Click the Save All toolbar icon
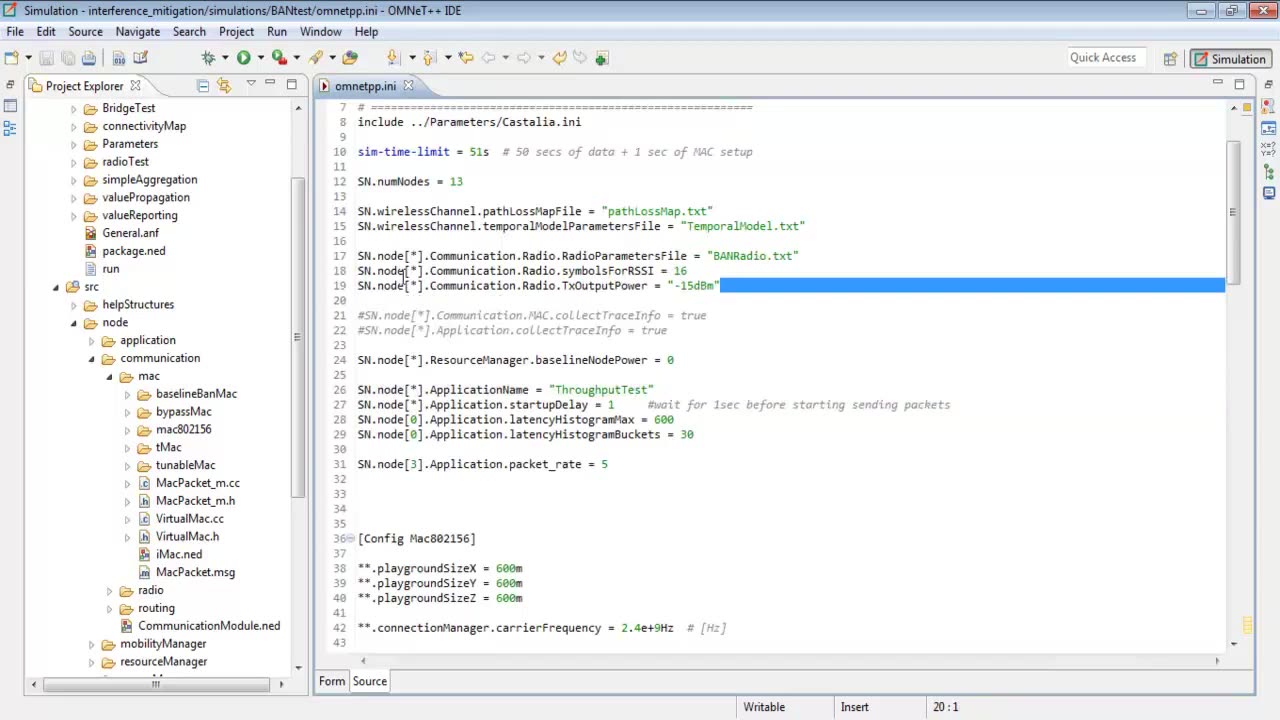This screenshot has height=720, width=1280. click(67, 58)
